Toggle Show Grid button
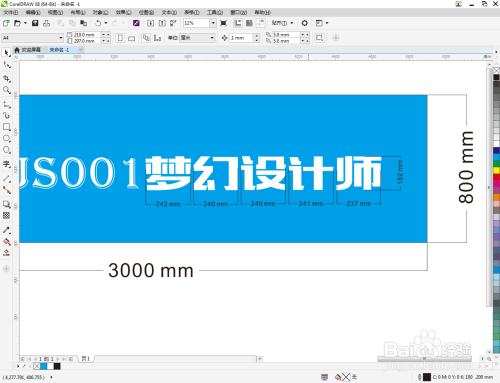Screen dimensions: 500x383 249,23
